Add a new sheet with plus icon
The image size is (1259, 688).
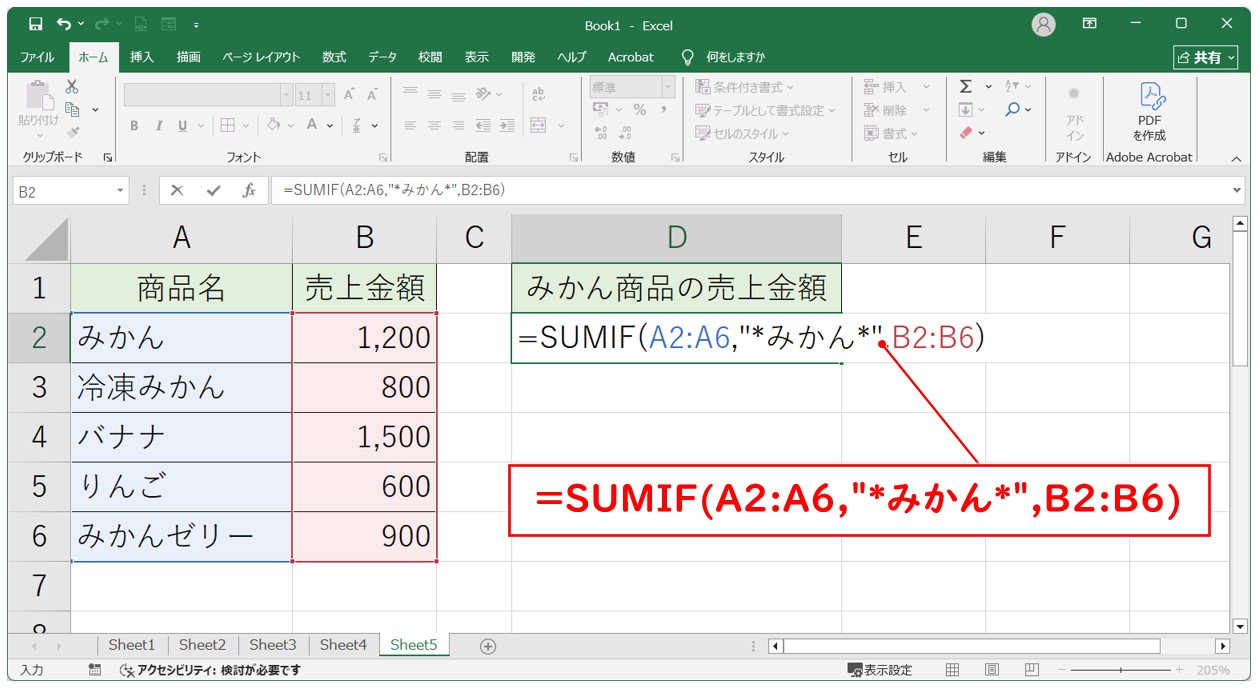click(x=488, y=646)
